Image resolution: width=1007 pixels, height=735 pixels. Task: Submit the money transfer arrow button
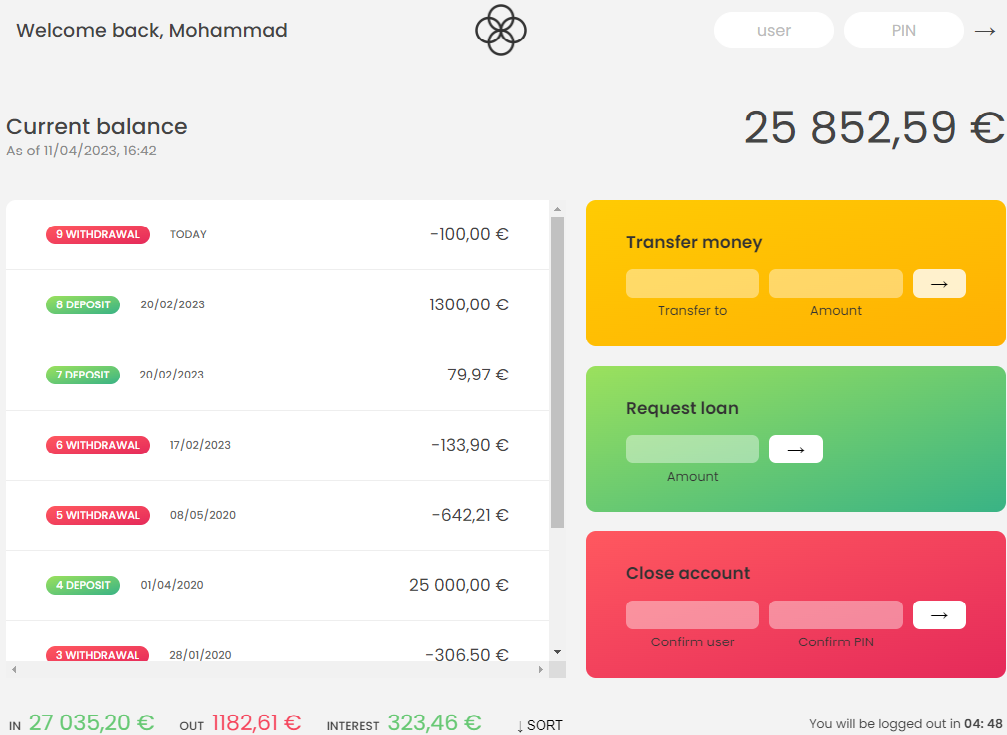coord(939,284)
